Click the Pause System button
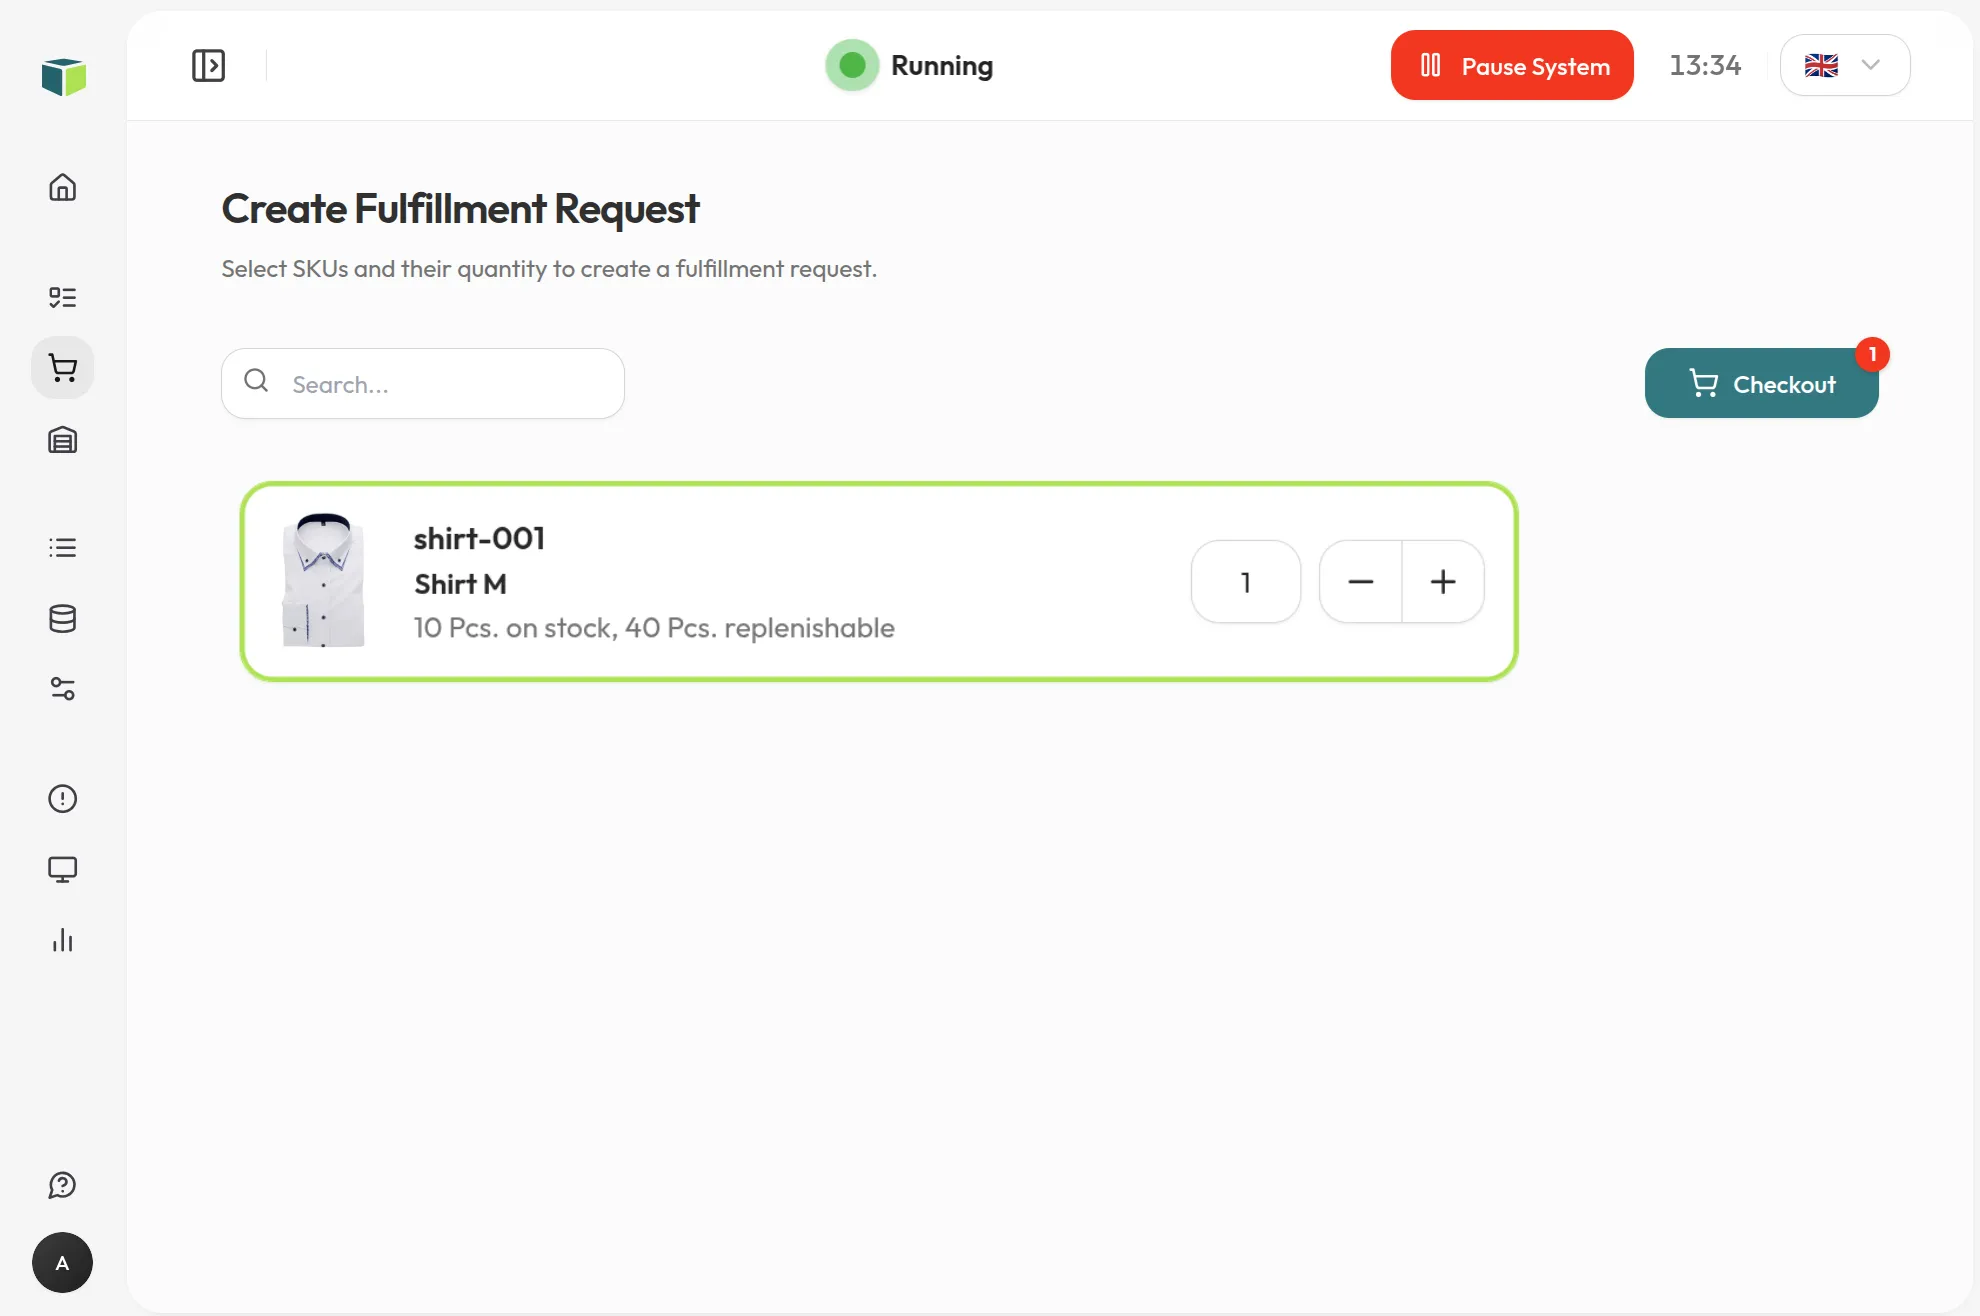 tap(1512, 65)
